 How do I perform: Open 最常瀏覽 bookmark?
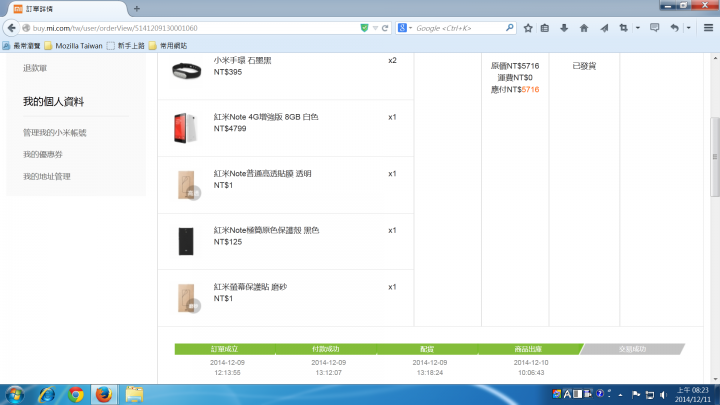point(22,45)
